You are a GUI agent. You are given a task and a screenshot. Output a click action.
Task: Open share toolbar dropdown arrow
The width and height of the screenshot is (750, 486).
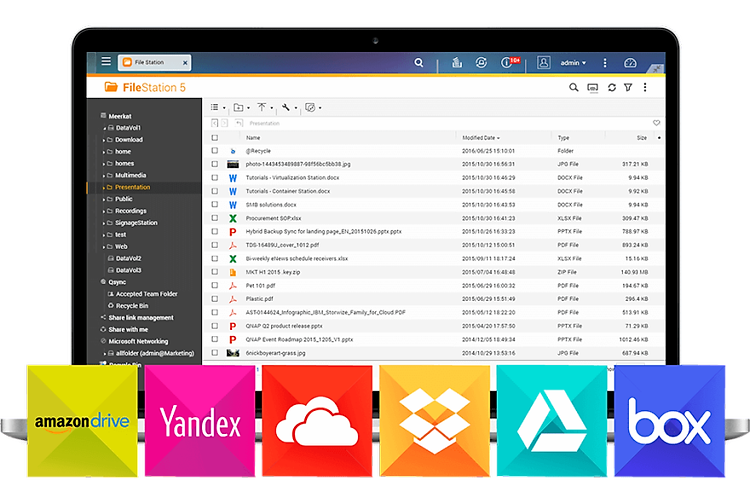point(320,108)
